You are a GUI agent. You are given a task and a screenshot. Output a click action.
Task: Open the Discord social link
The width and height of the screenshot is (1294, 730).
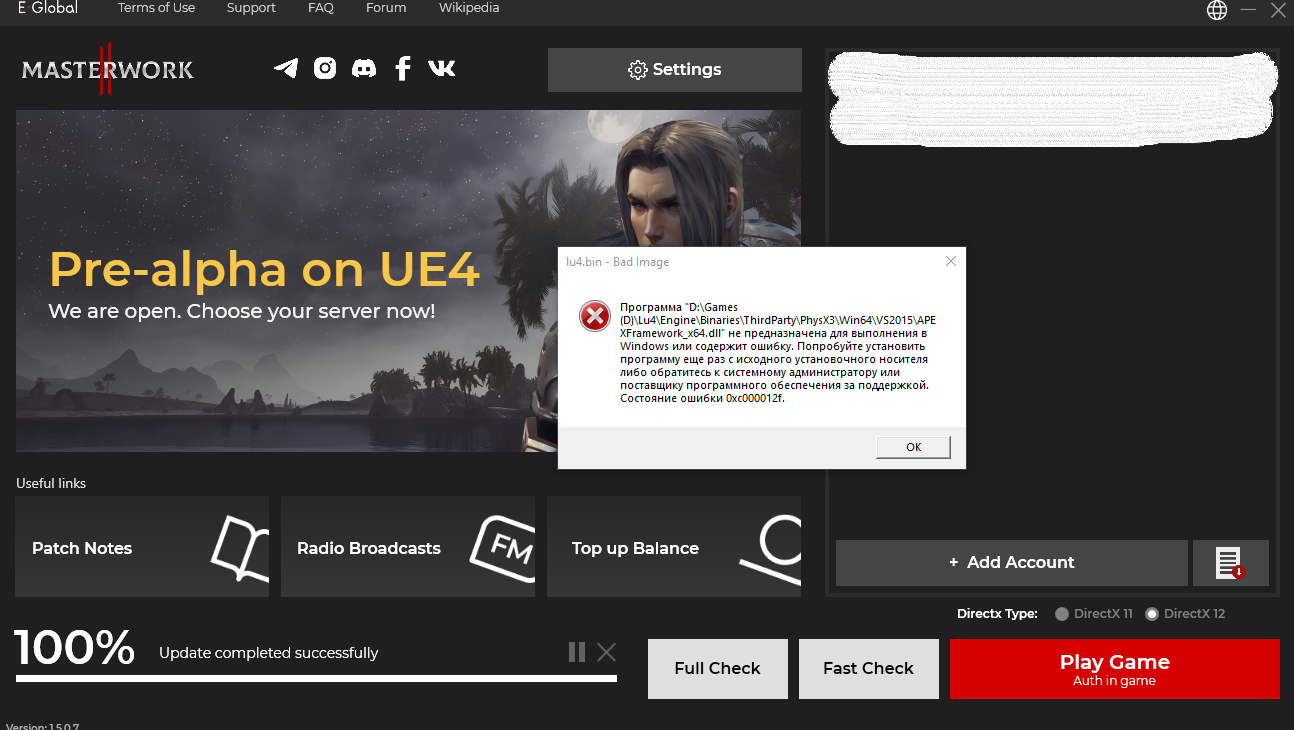tap(364, 68)
